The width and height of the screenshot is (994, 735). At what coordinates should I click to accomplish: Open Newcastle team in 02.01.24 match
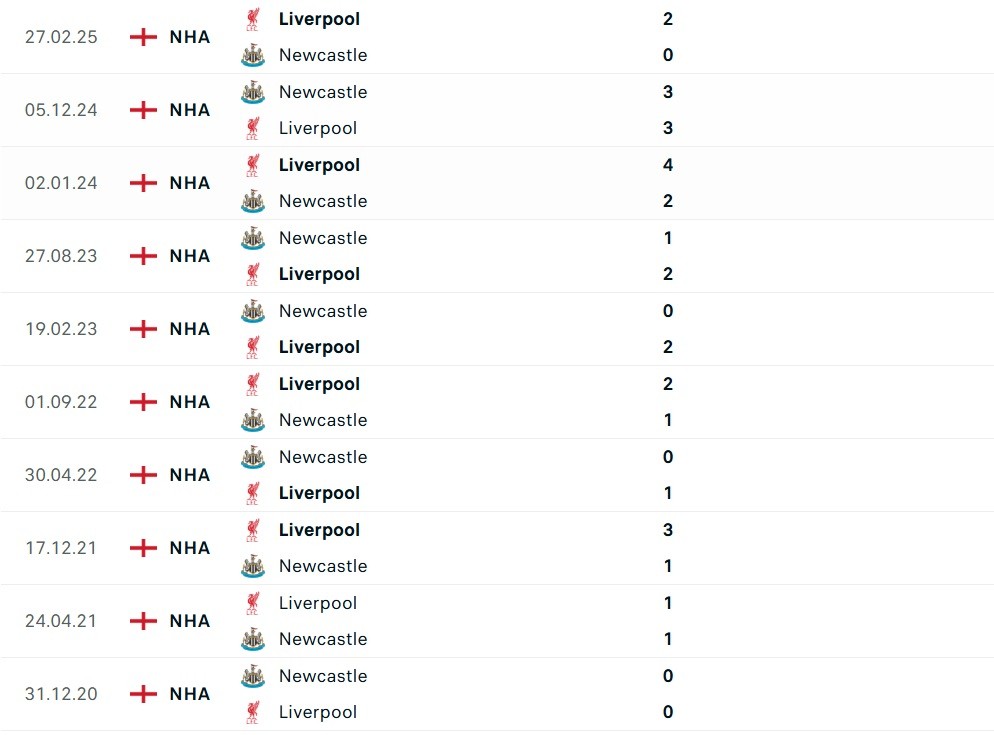(322, 201)
